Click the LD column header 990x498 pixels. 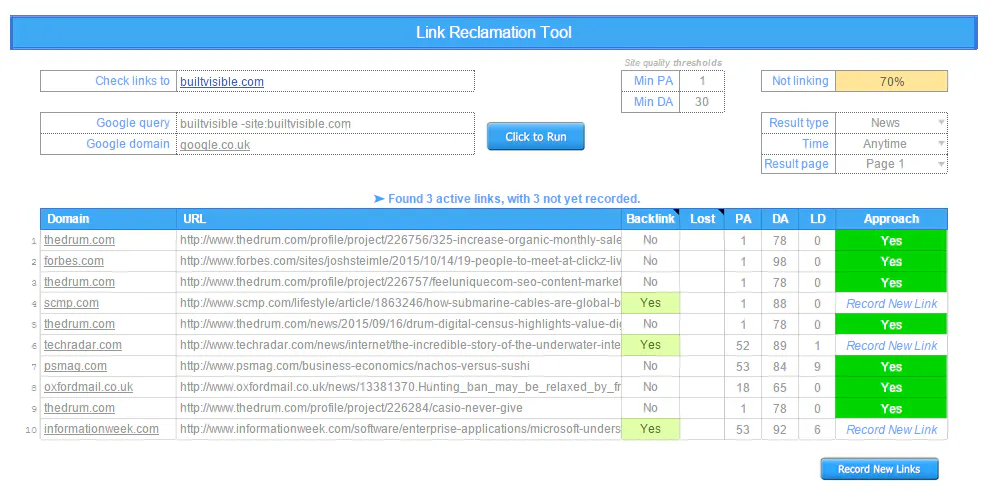pos(817,218)
